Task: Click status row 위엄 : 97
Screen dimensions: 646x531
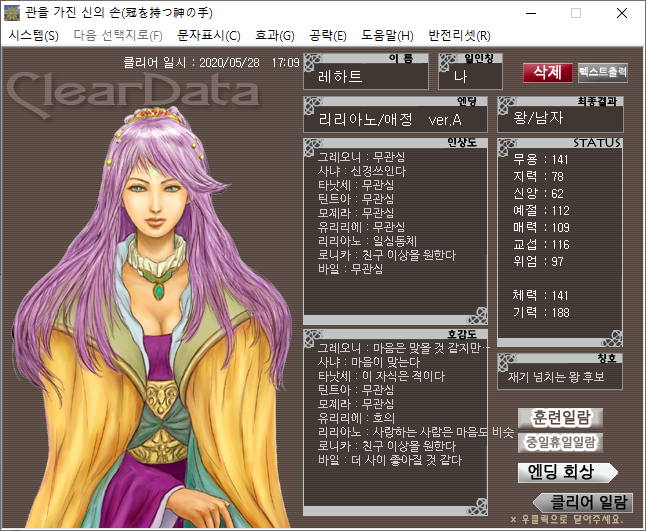Action: (538, 262)
